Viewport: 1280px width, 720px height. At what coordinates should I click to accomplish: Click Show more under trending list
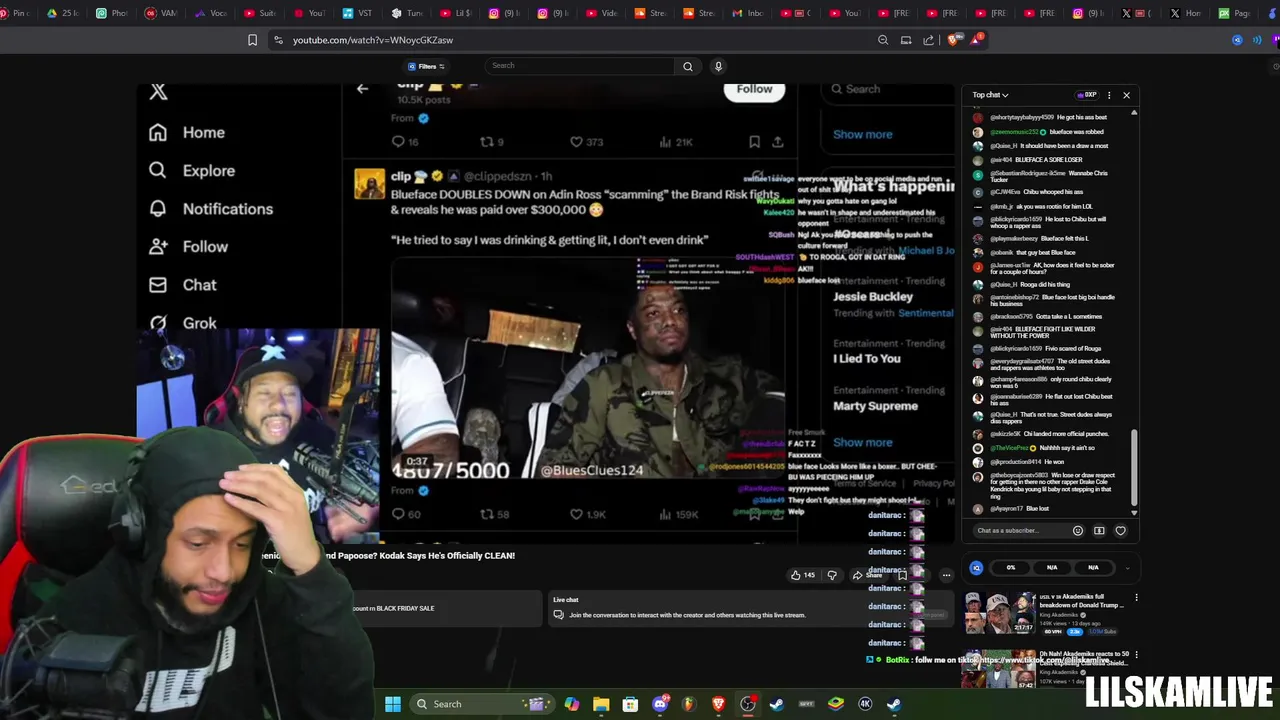[862, 442]
